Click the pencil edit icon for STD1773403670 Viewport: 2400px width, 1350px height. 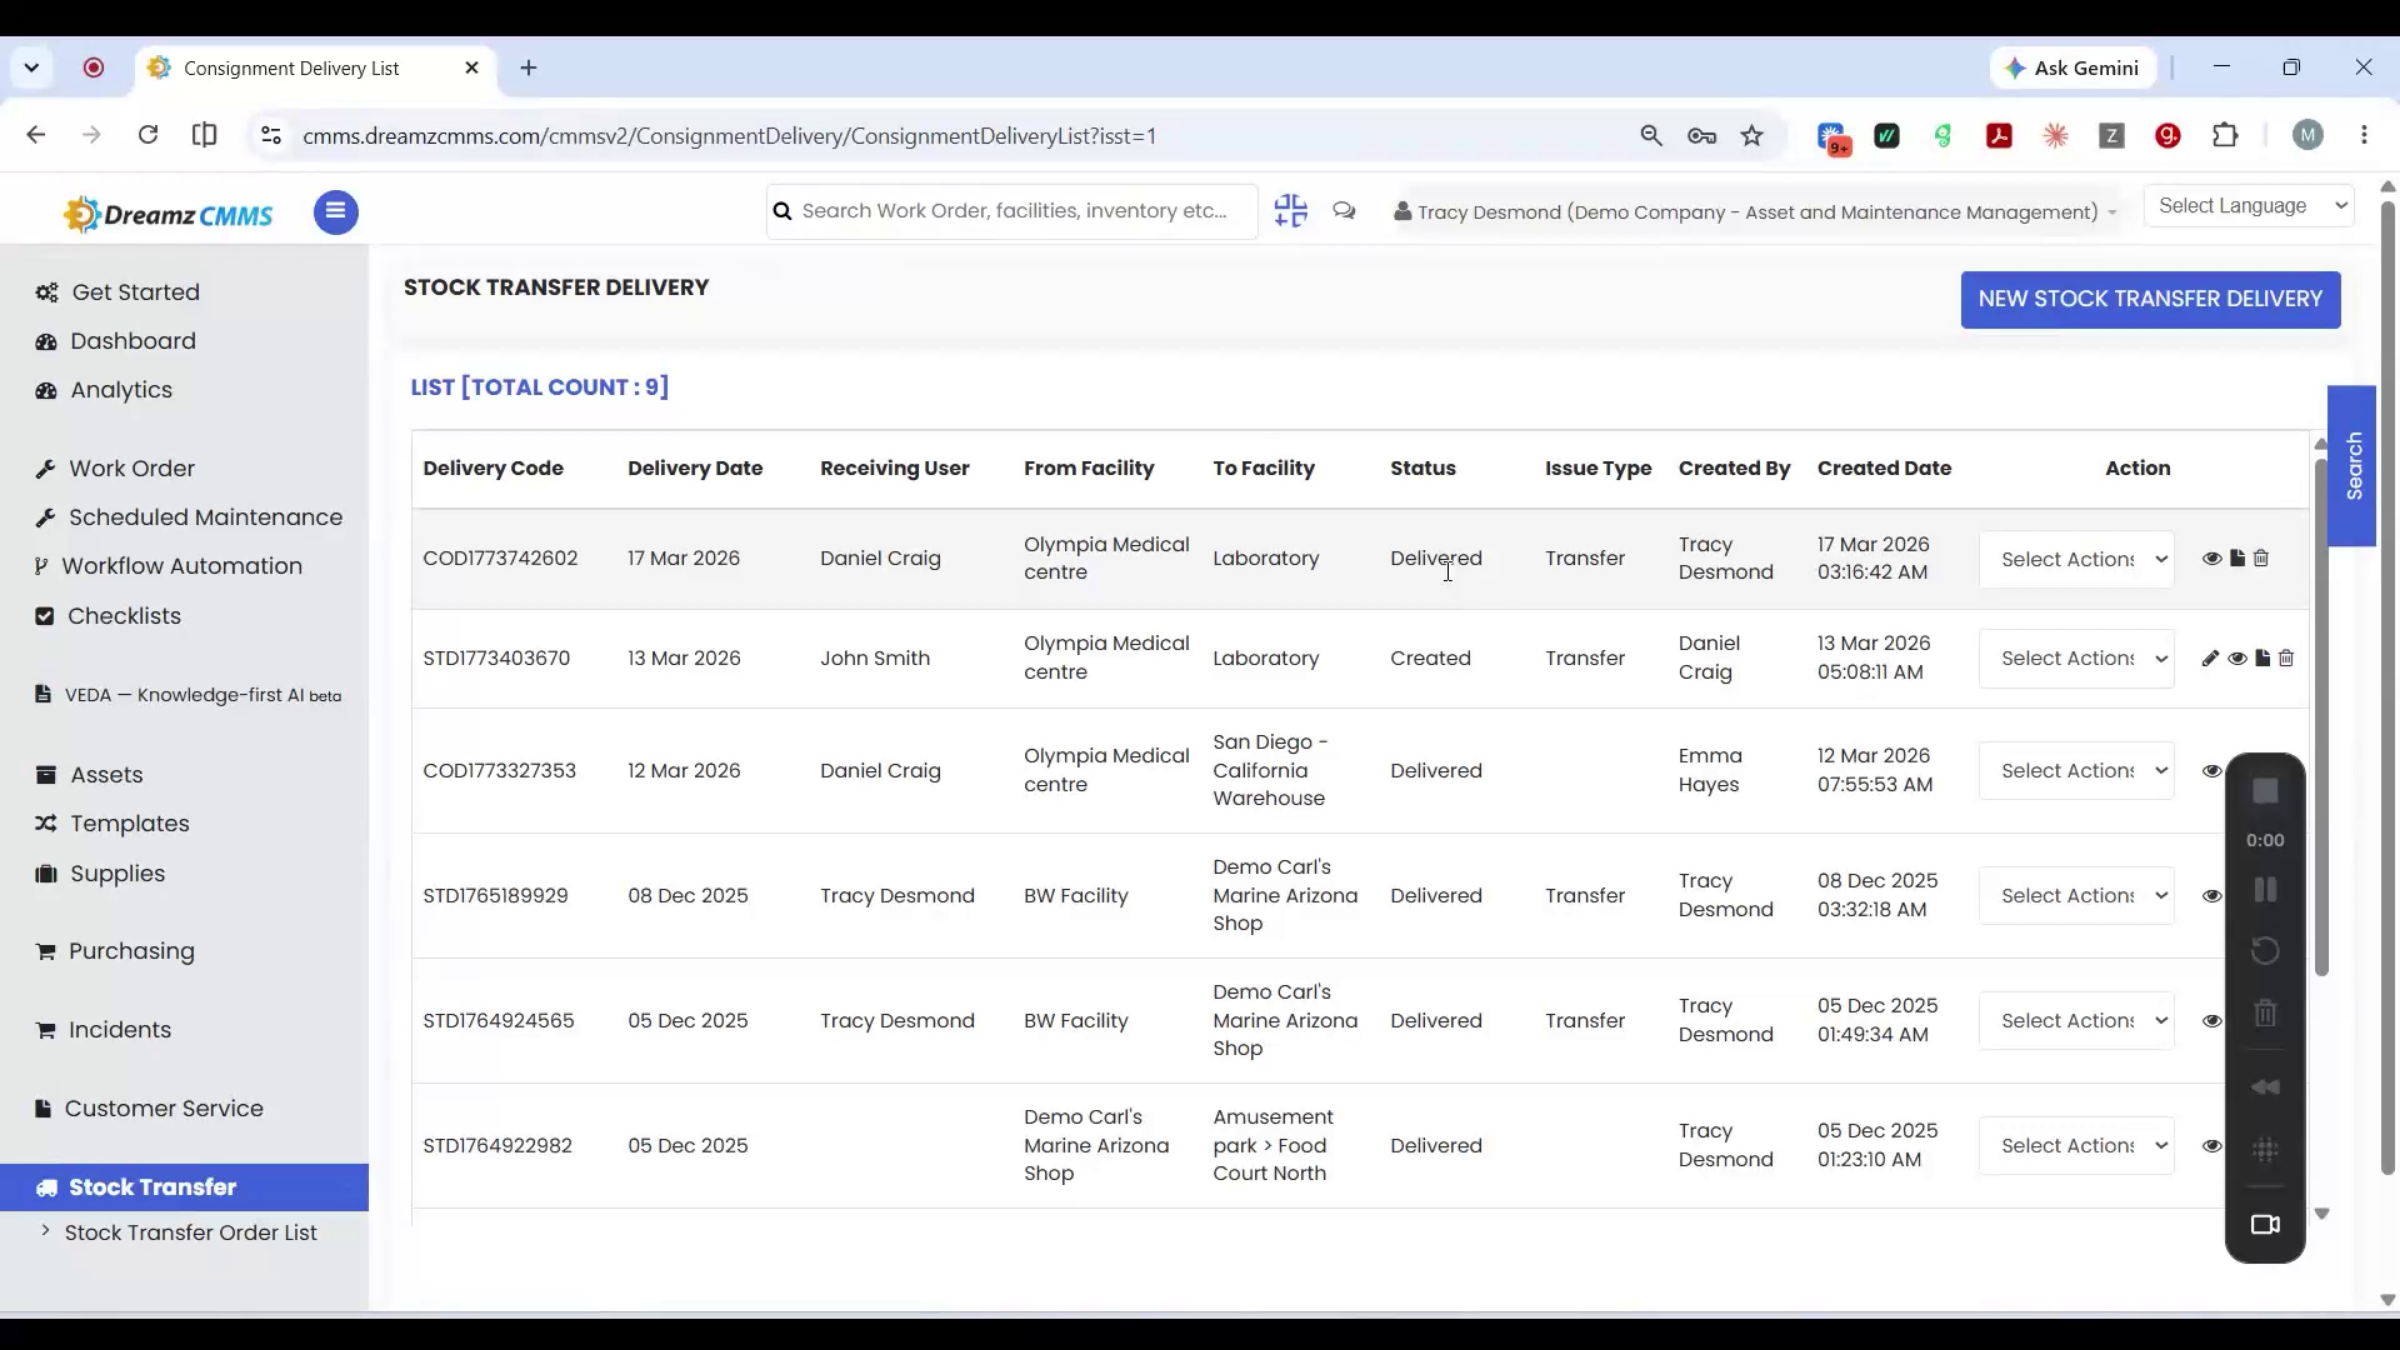(x=2210, y=658)
